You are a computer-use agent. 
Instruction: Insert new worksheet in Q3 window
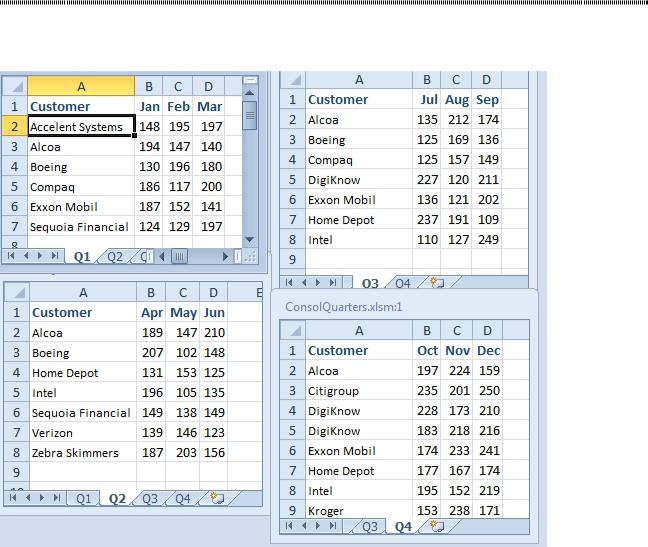coord(436,283)
